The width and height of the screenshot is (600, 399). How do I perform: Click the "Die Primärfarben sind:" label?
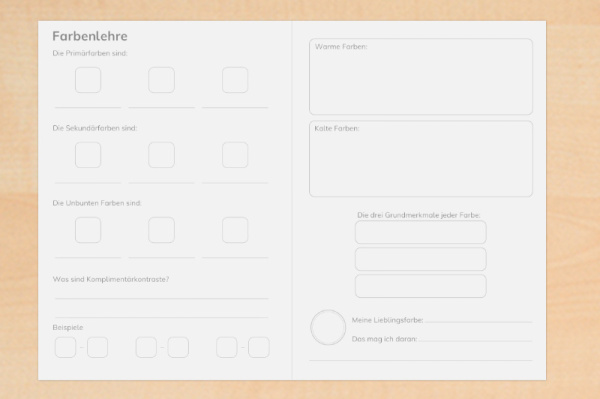(90, 53)
